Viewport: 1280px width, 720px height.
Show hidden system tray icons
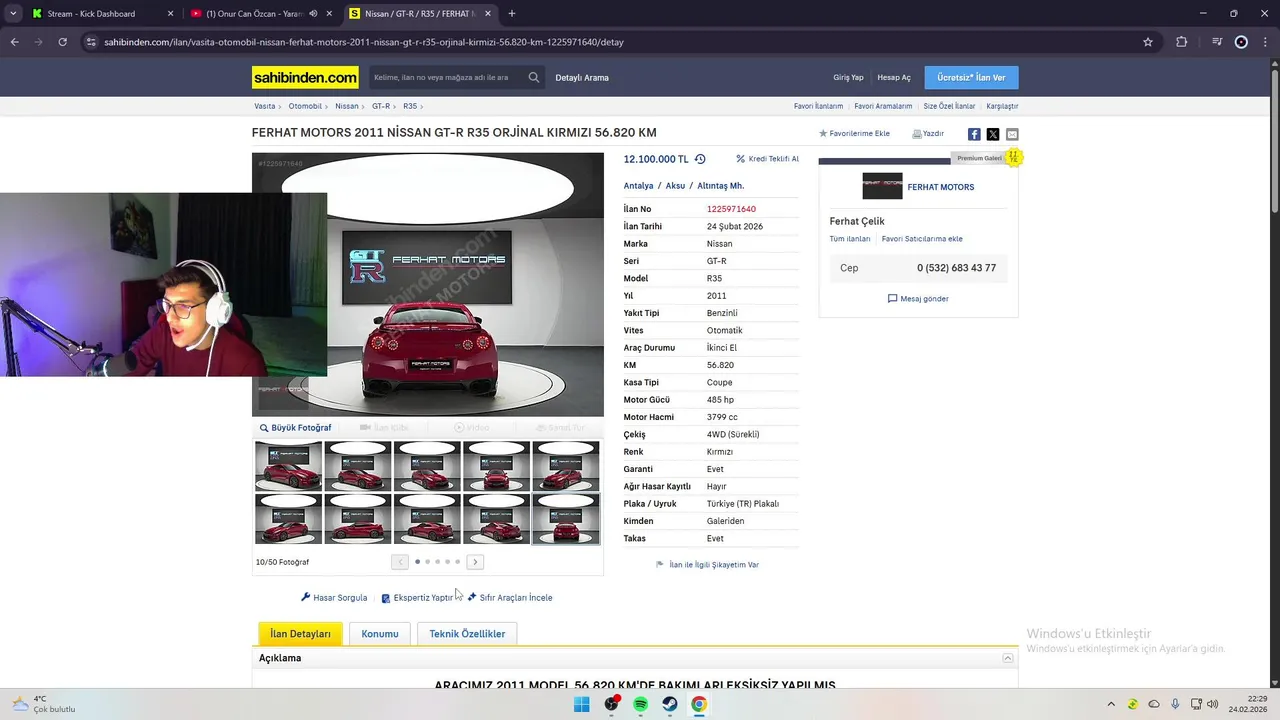coord(1111,704)
